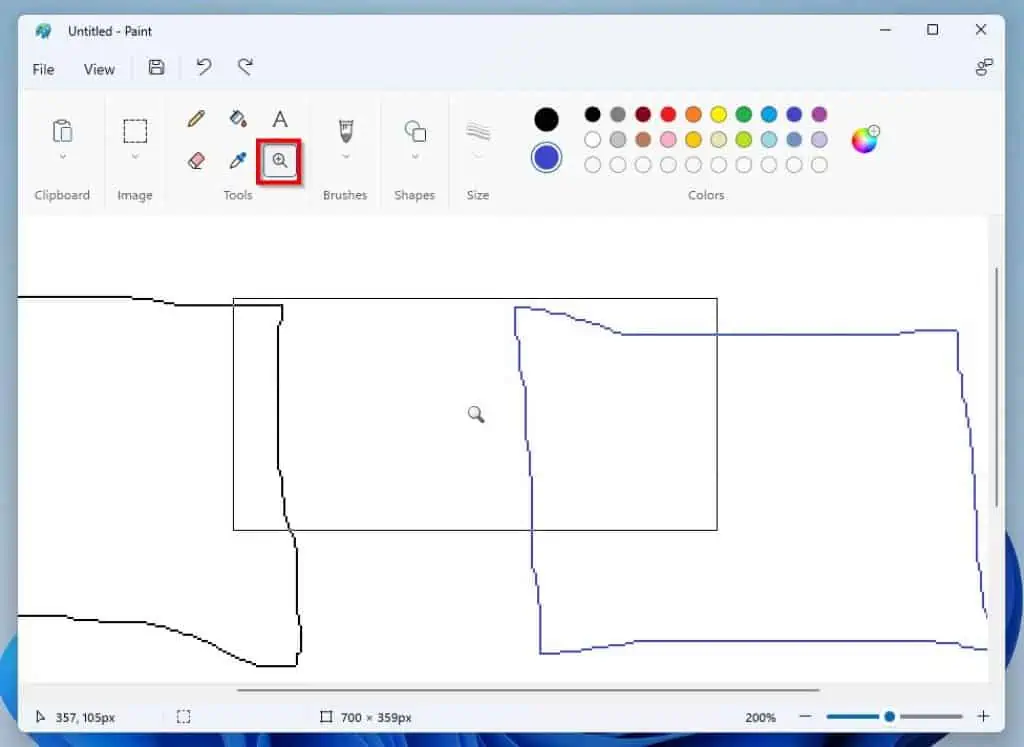Open the Paint settings gear
1024x747 pixels.
985,66
